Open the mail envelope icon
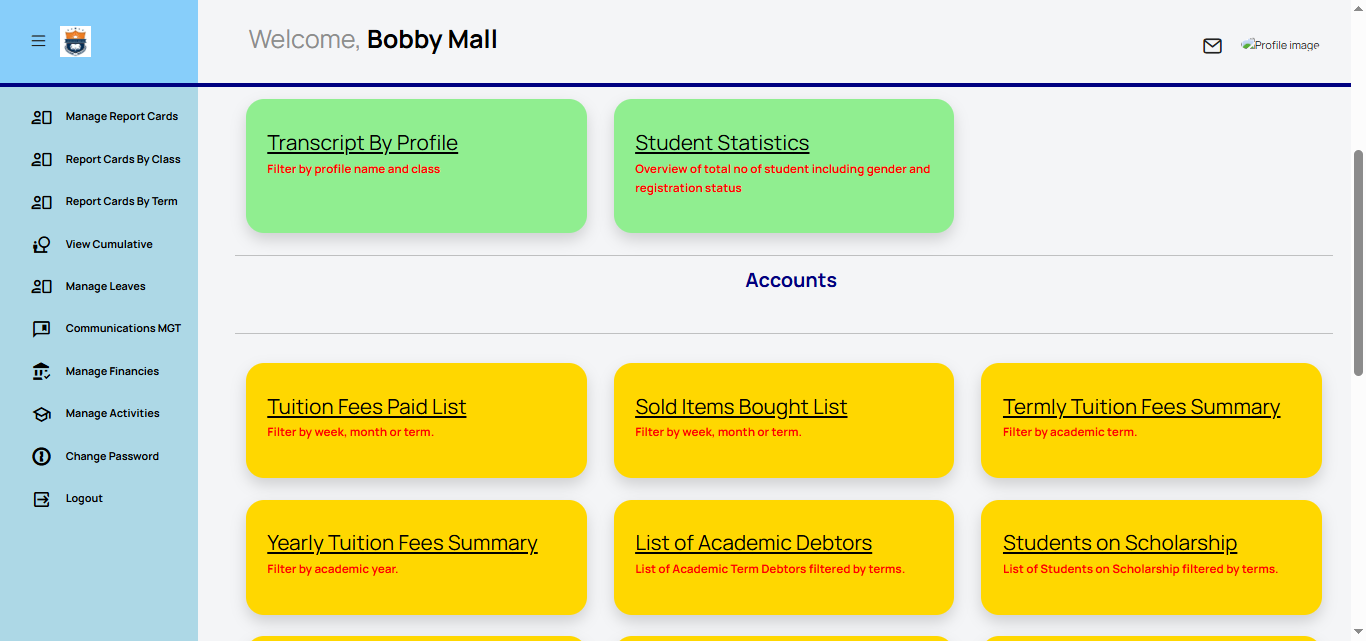 (x=1212, y=46)
